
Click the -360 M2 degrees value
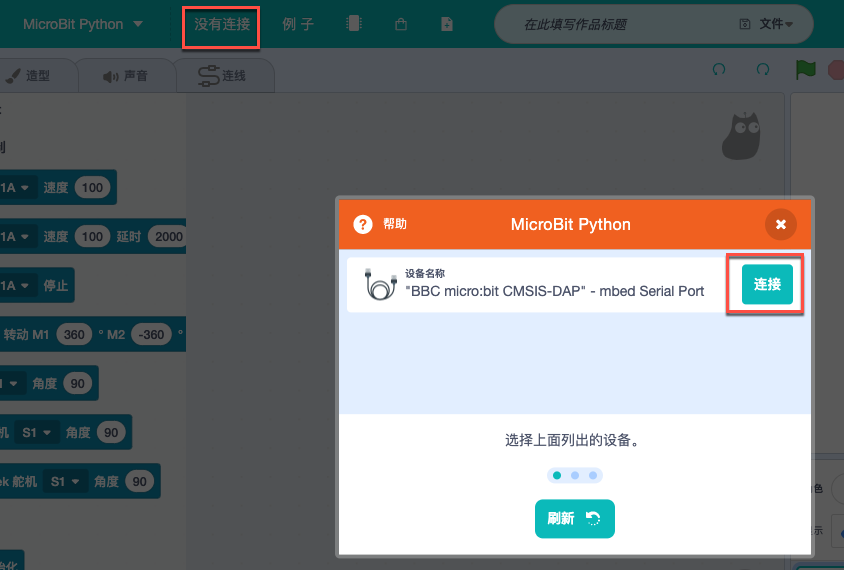click(x=151, y=334)
